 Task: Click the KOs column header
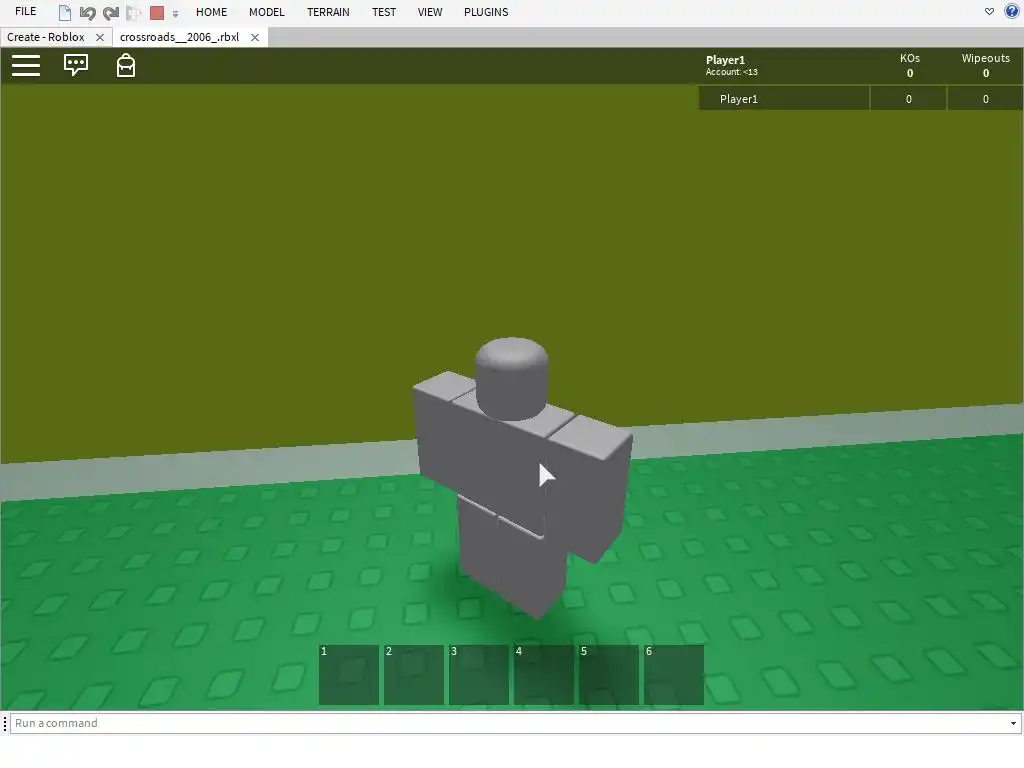(x=910, y=65)
